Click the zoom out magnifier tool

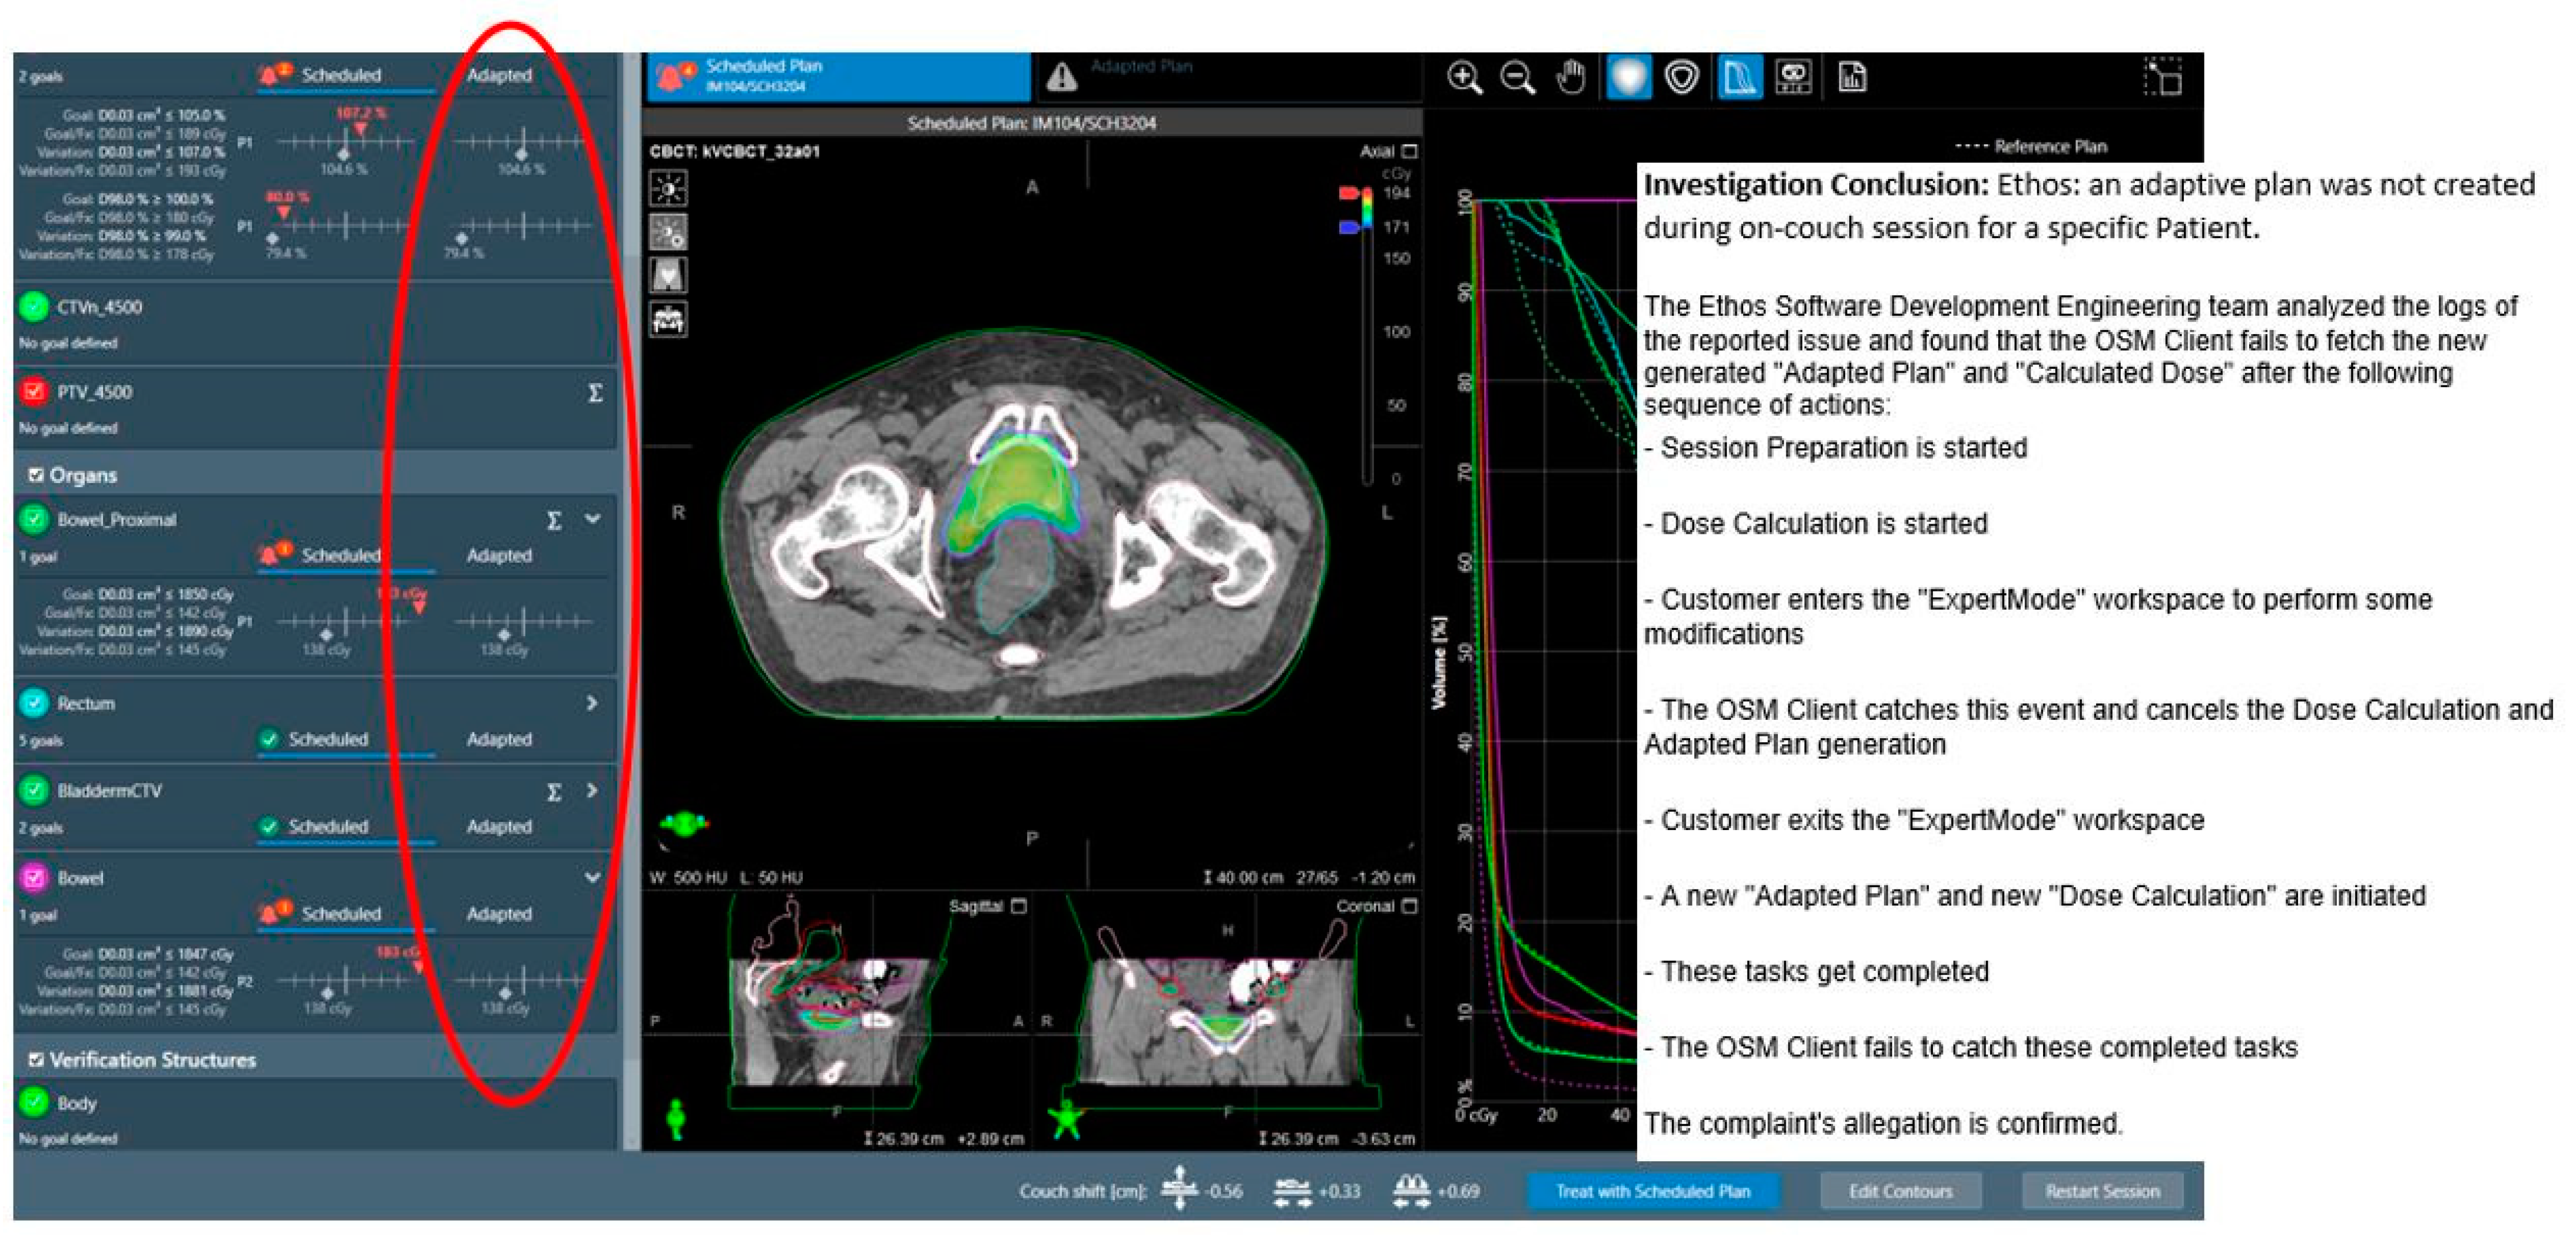tap(1517, 77)
